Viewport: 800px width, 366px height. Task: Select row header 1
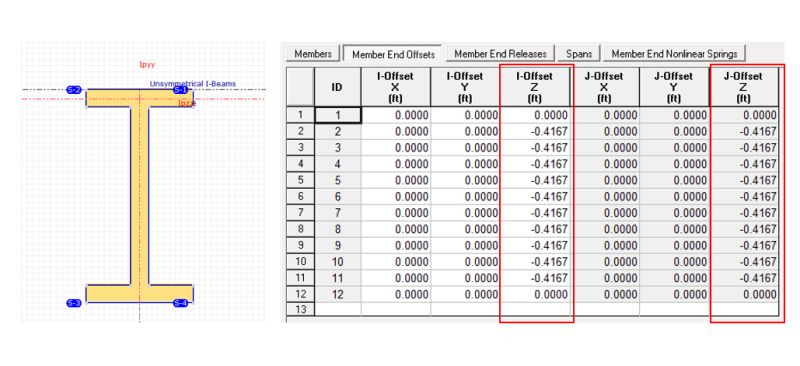click(301, 115)
